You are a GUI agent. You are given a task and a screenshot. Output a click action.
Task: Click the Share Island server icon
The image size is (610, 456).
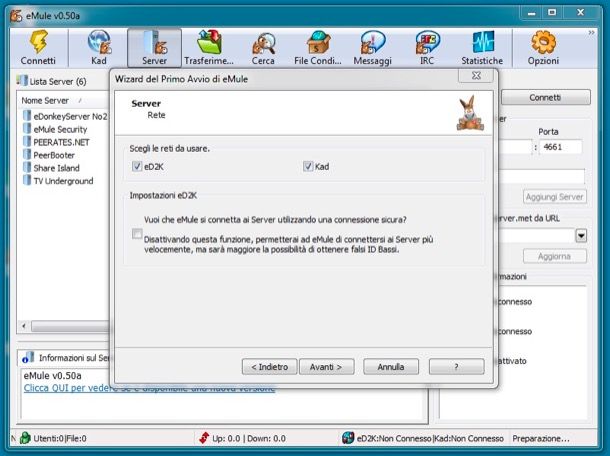coord(26,167)
